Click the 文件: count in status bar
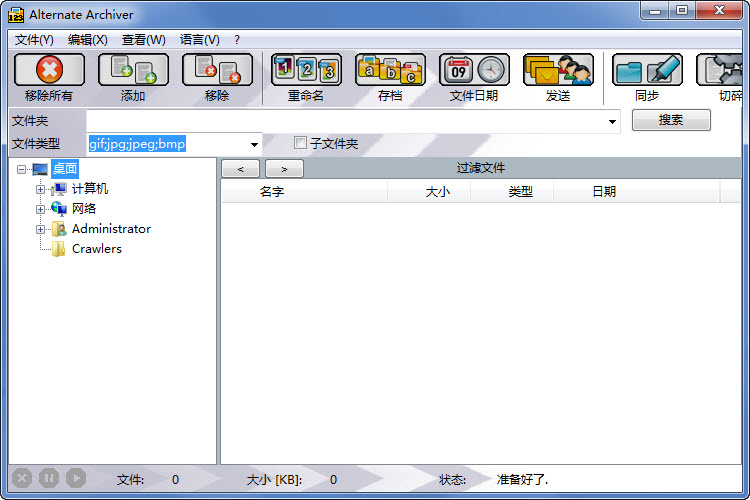Image resolution: width=750 pixels, height=500 pixels. coord(175,479)
